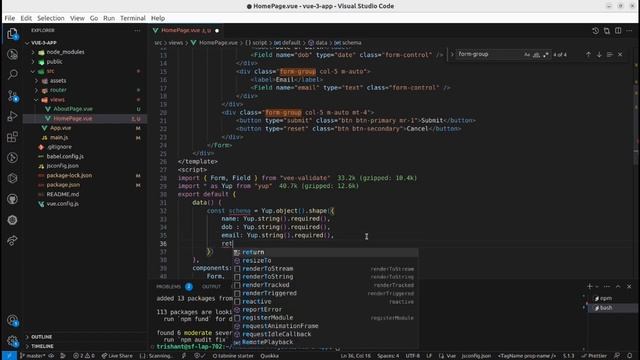640x360 pixels.
Task: Open the GitHub view in activity bar
Action: click(x=12, y=199)
